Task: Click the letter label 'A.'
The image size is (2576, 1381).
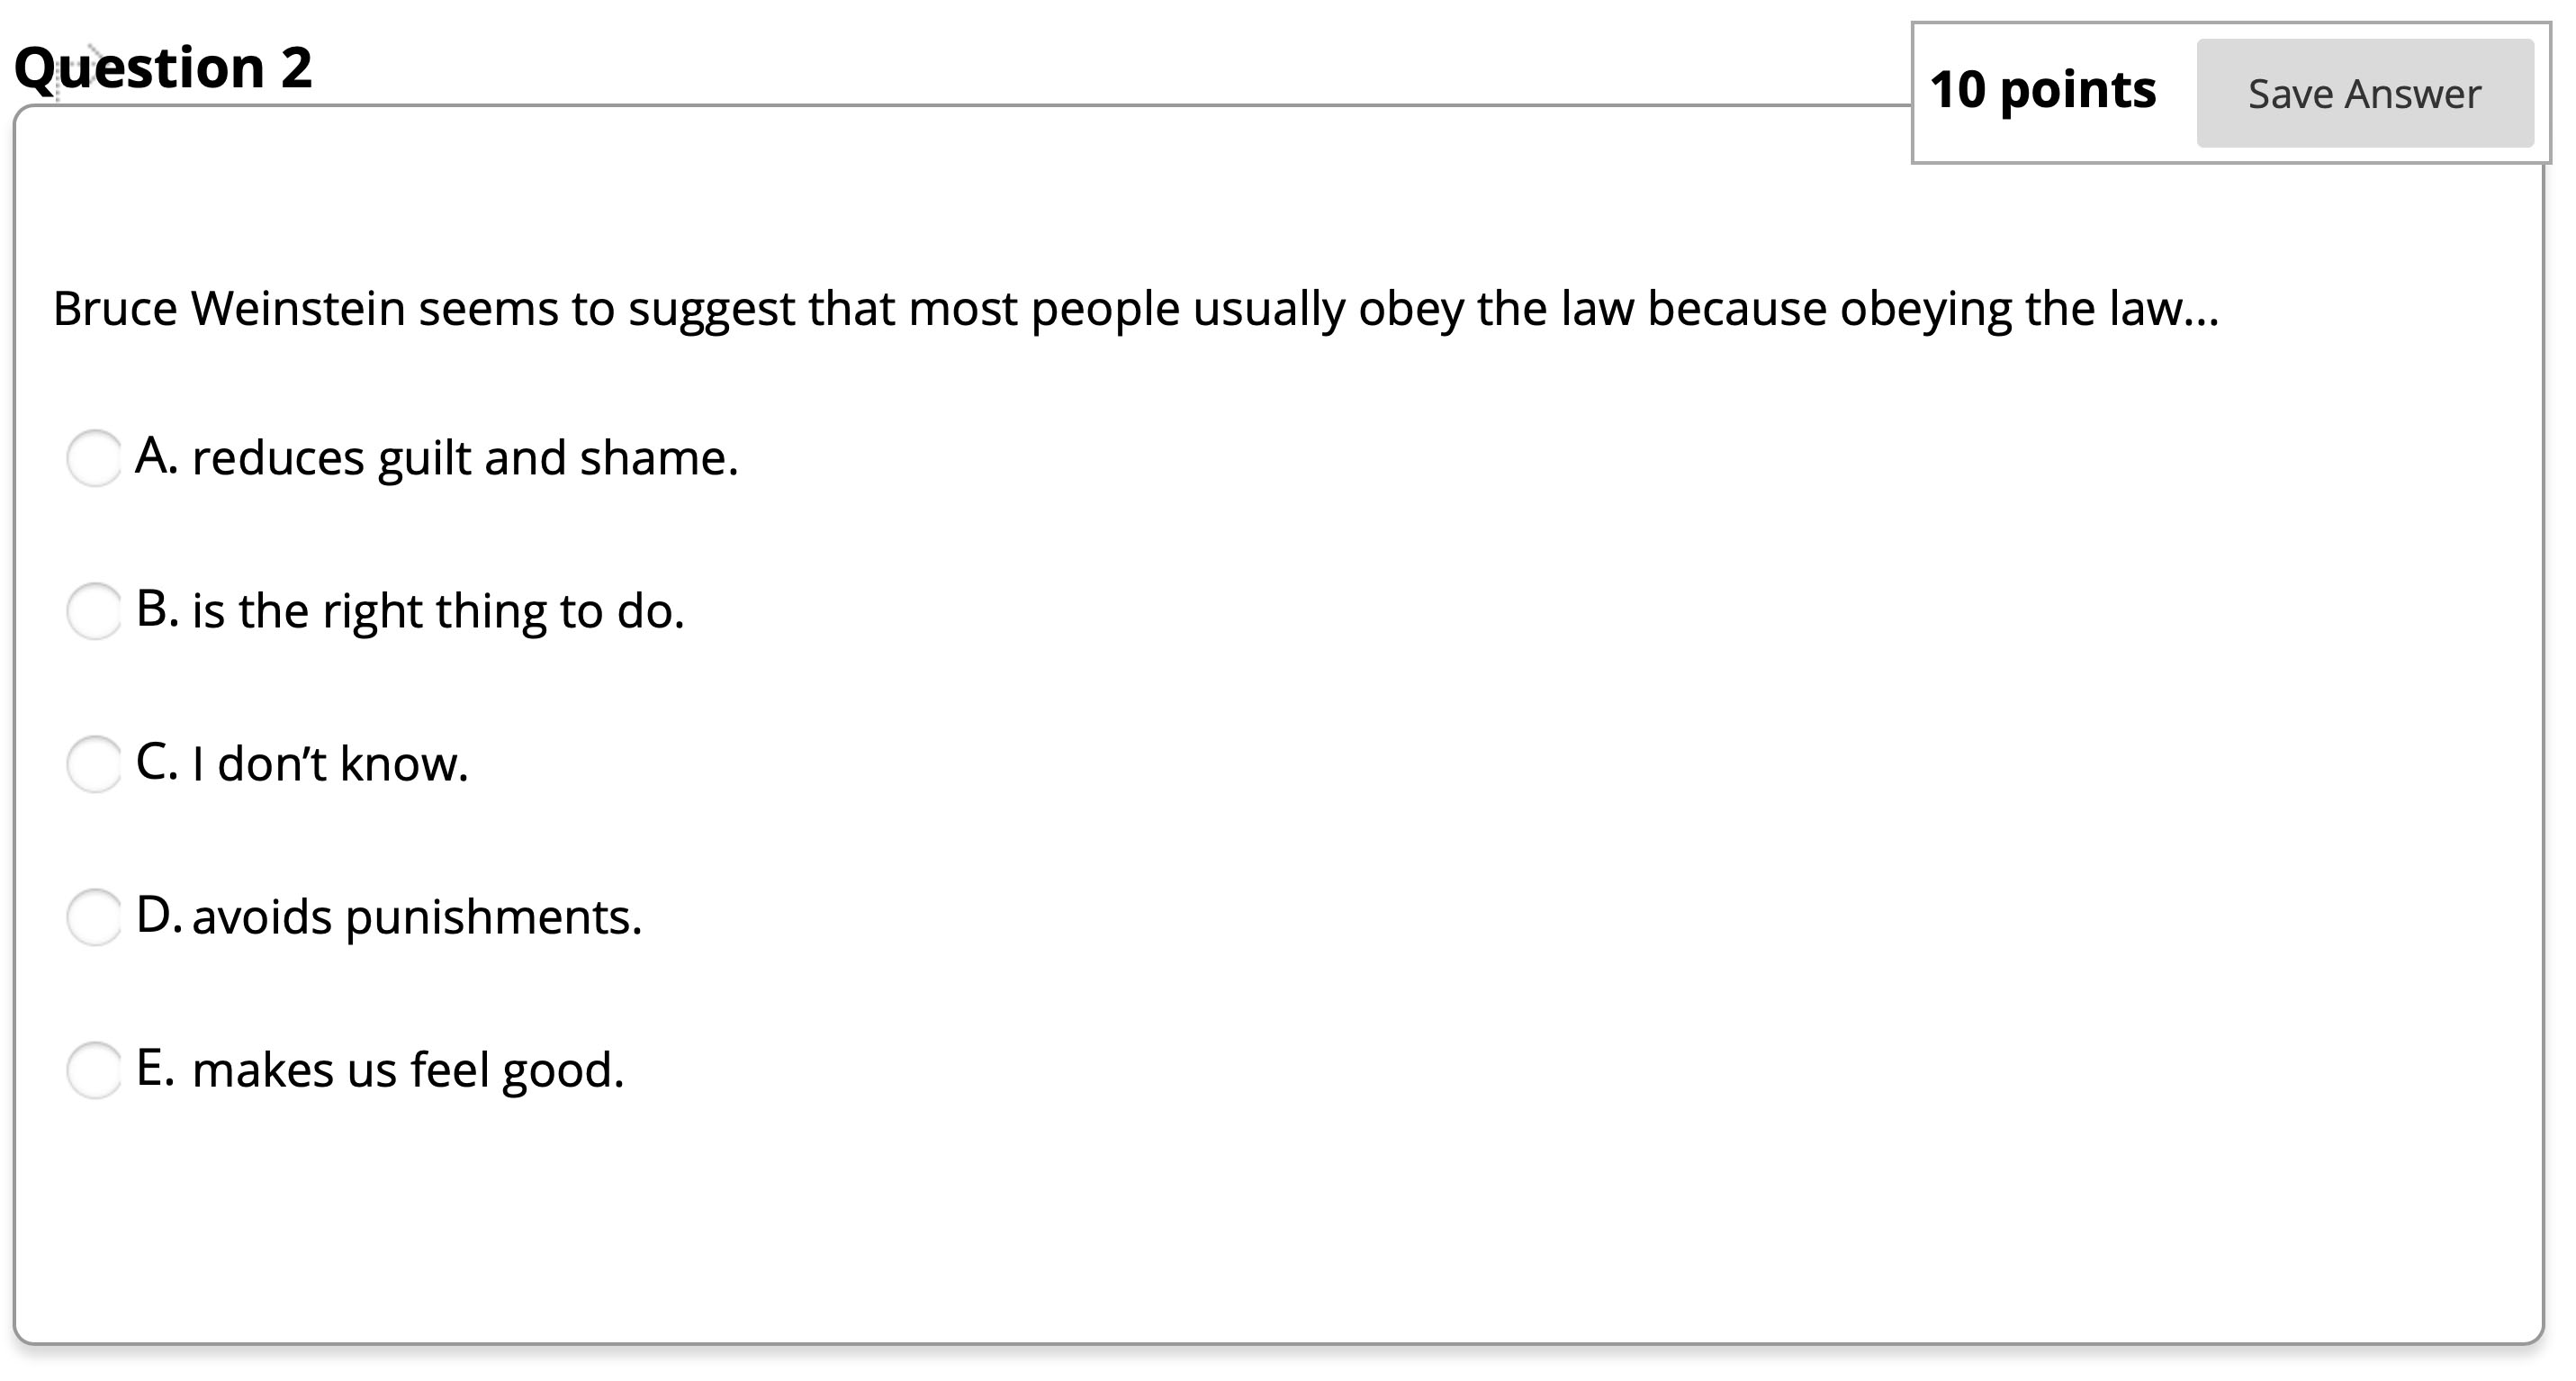Action: point(157,457)
